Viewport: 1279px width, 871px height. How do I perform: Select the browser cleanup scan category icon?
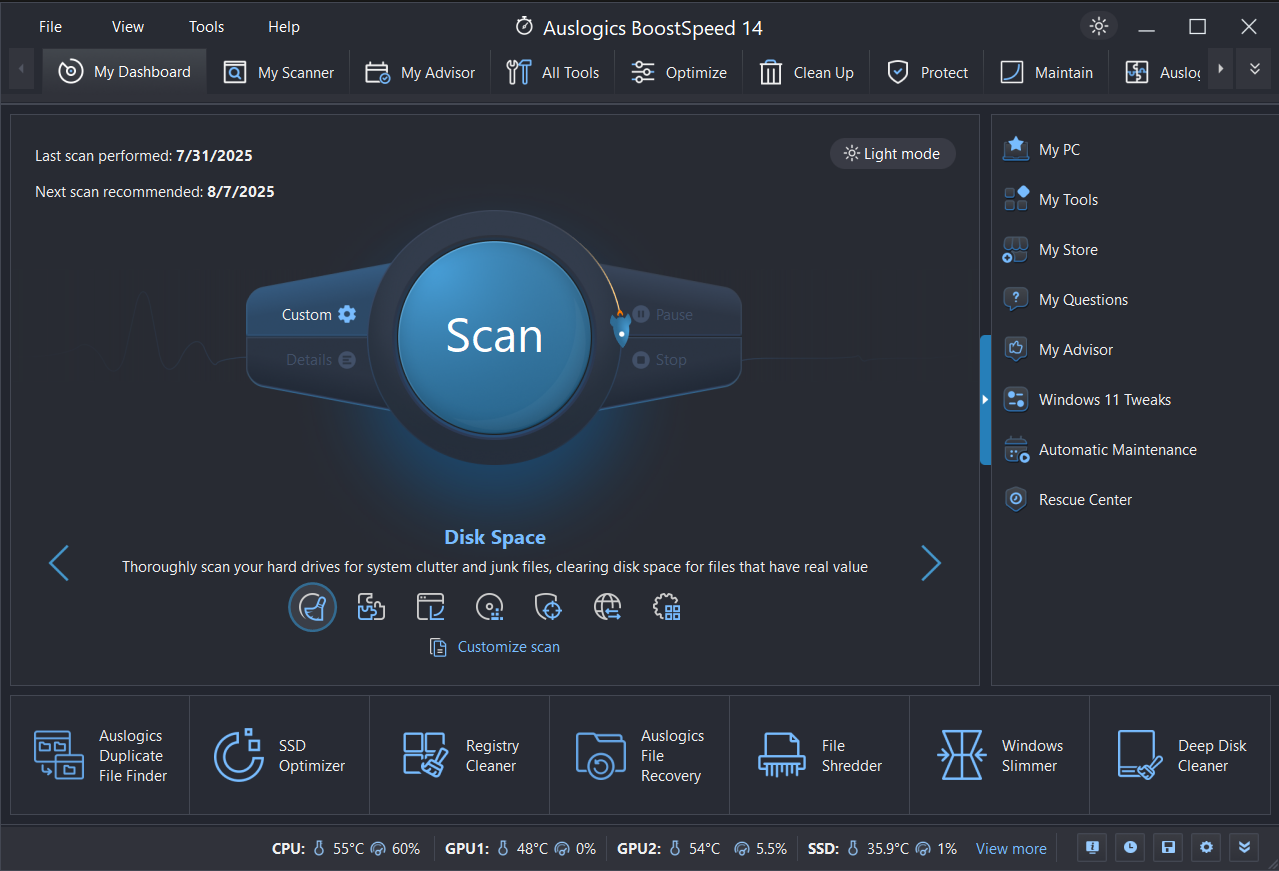(430, 607)
